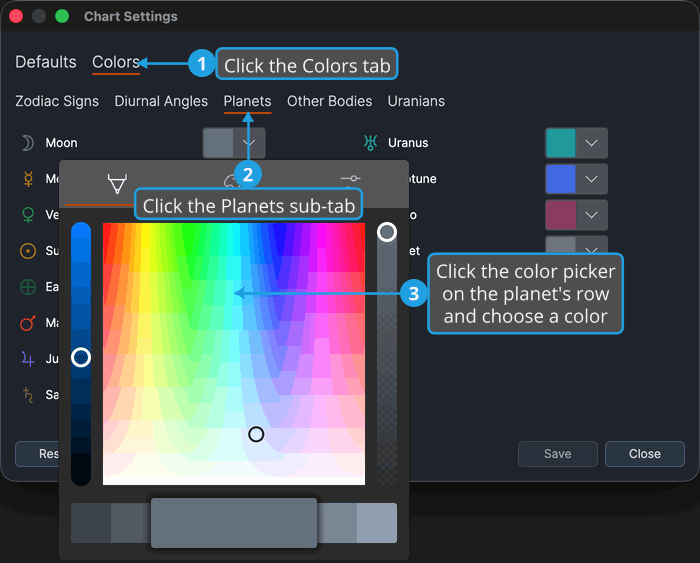Image resolution: width=700 pixels, height=563 pixels.
Task: Open the sliders tab in color picker
Action: pos(350,179)
